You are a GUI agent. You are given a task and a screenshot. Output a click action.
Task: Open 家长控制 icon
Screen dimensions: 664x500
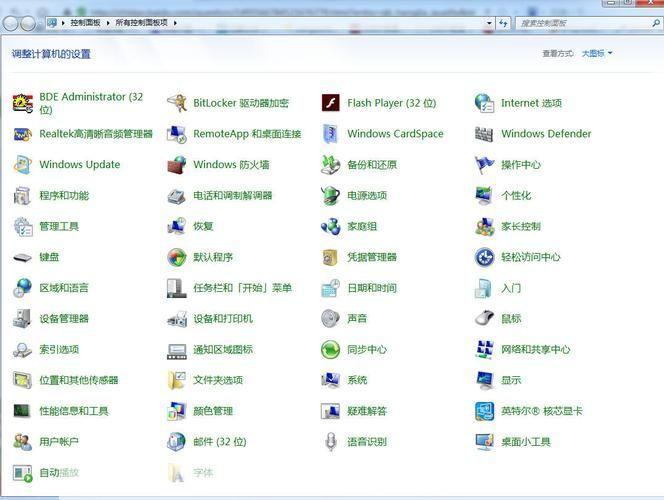coord(484,227)
